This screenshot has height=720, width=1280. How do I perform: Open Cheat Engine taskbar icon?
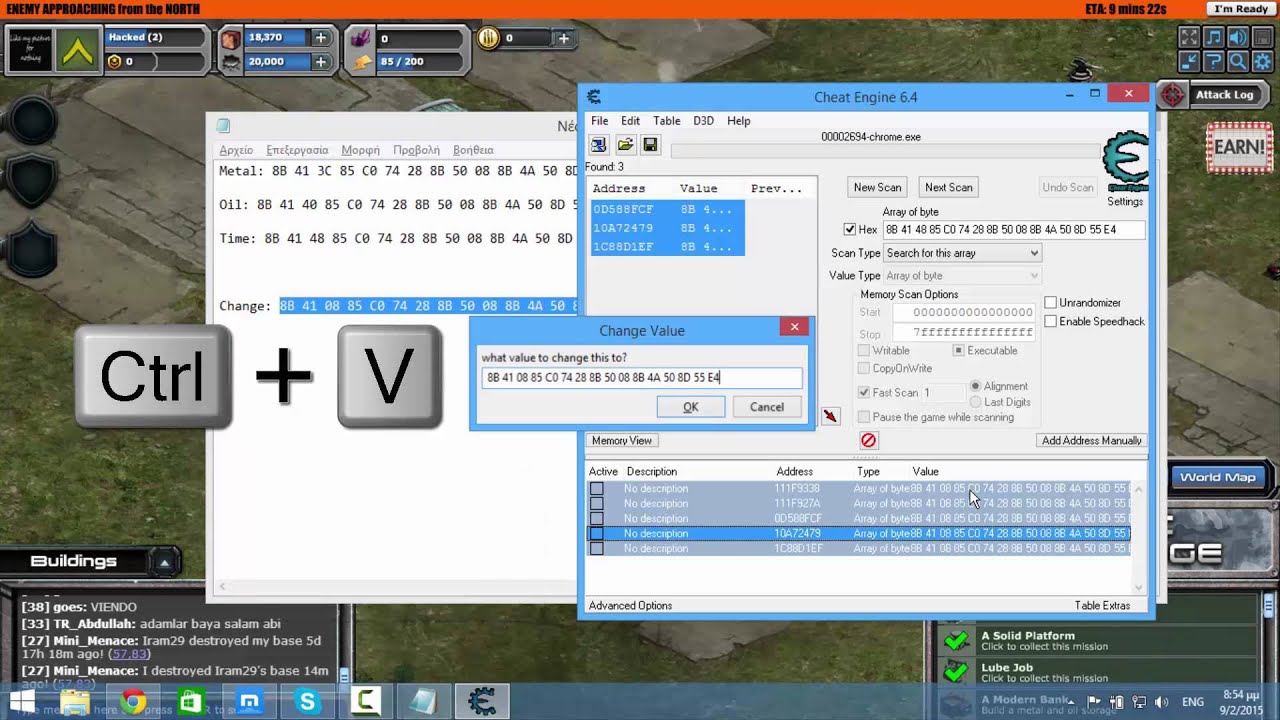point(482,702)
